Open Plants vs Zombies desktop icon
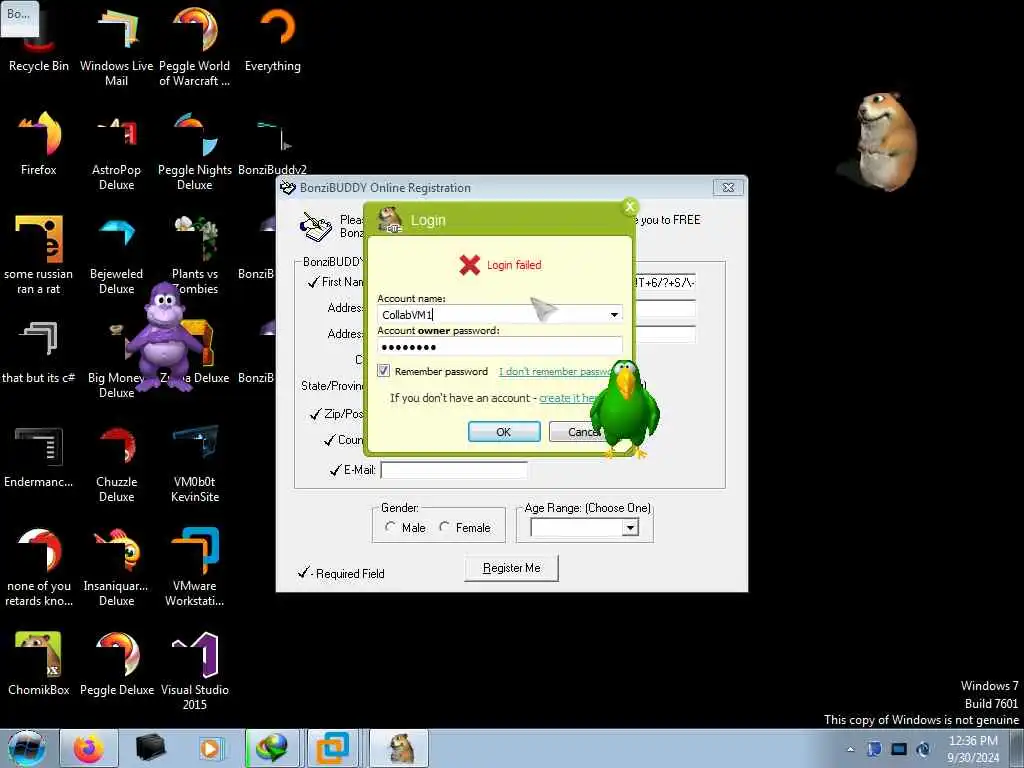Screen dimensions: 1024x768 pos(195,255)
